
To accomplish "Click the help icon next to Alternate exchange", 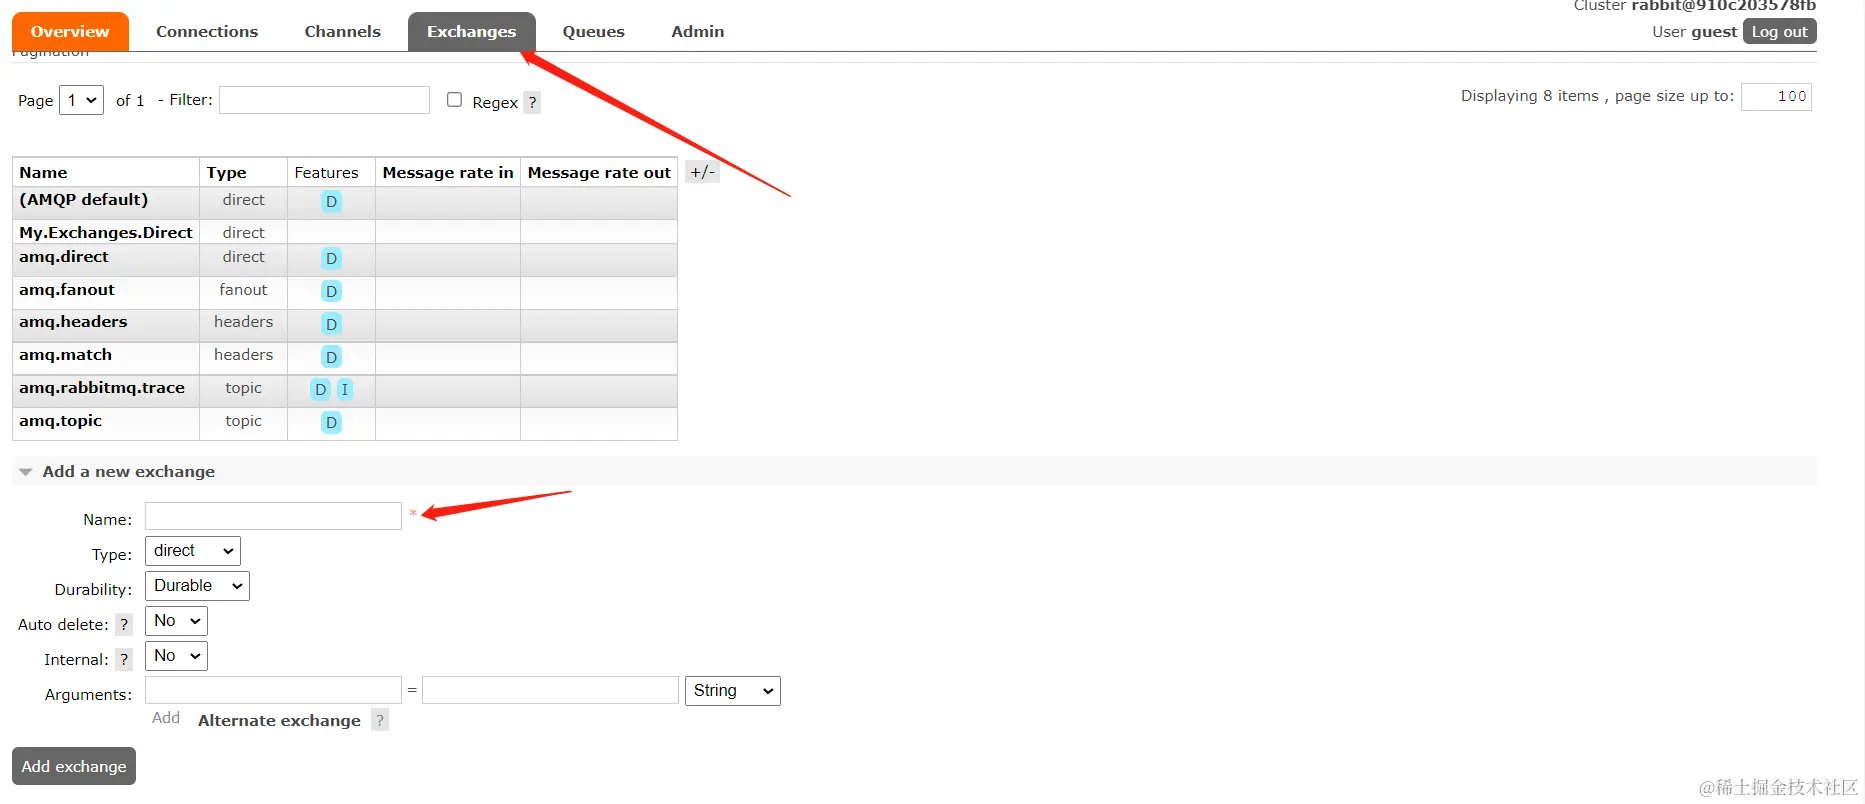I will point(380,720).
